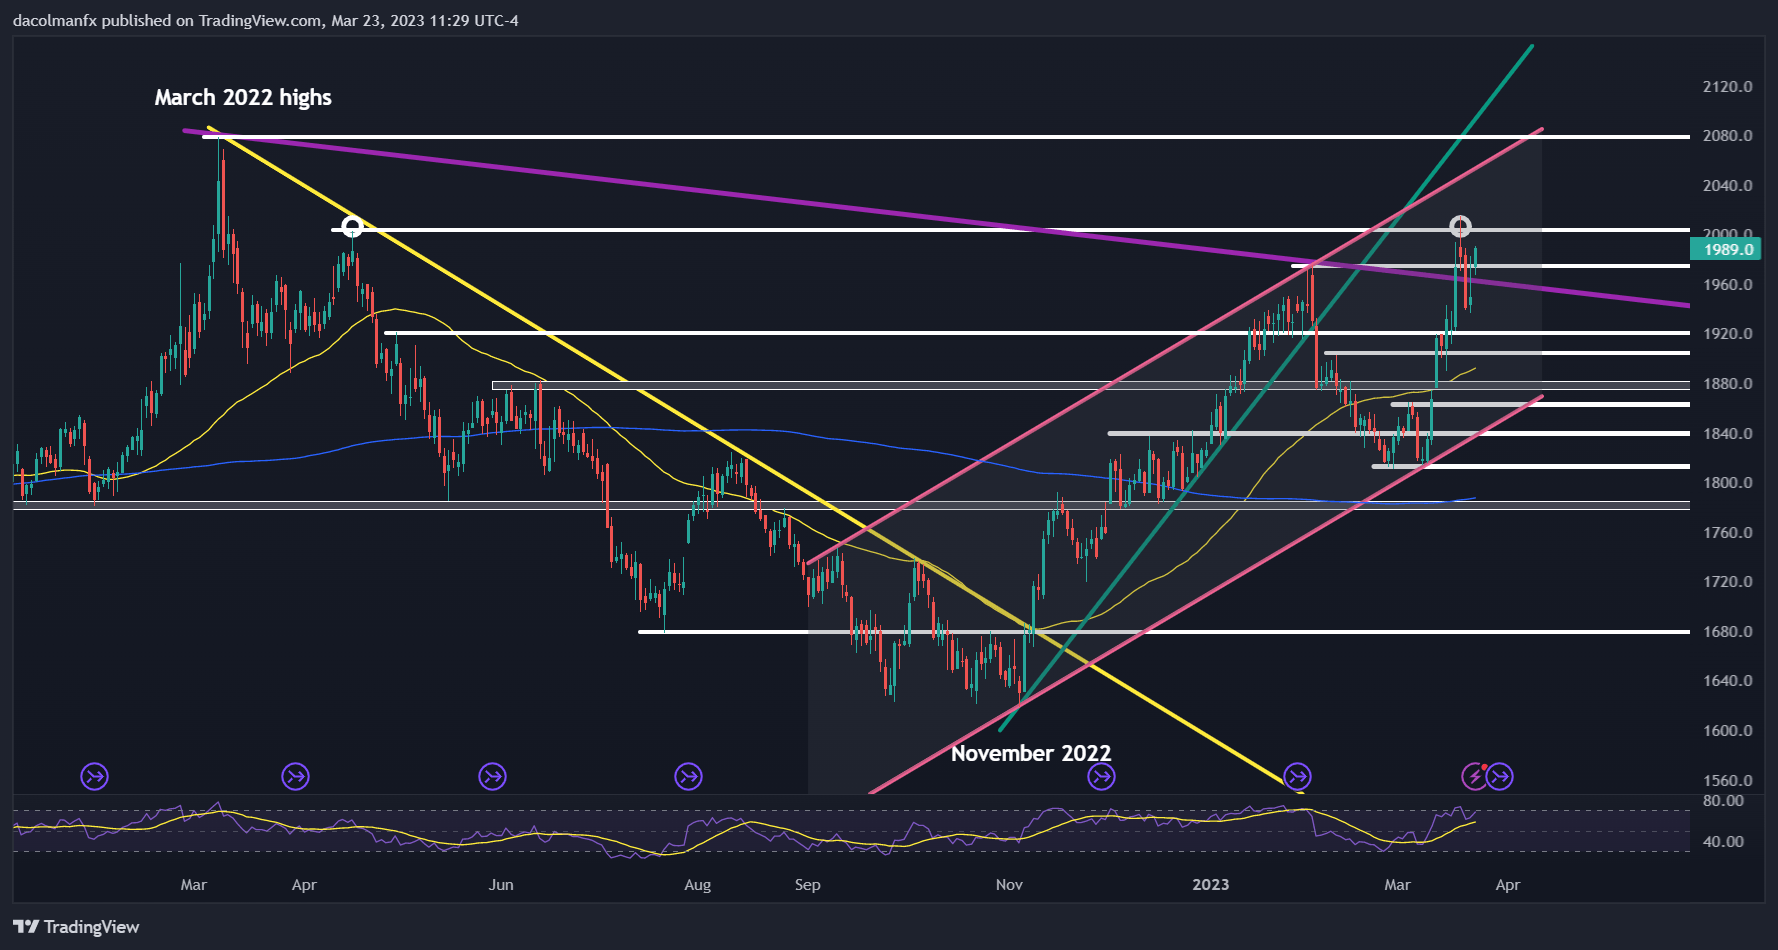
Task: Click the 2040.0 price axis label
Action: coord(1728,186)
